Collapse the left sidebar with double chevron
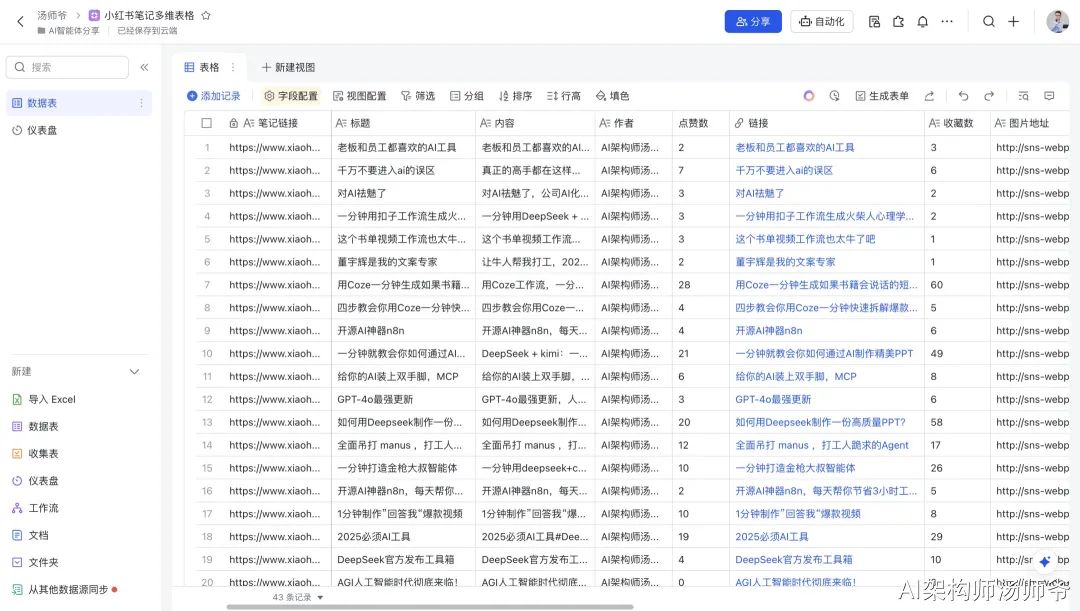The image size is (1080, 611). tap(144, 68)
